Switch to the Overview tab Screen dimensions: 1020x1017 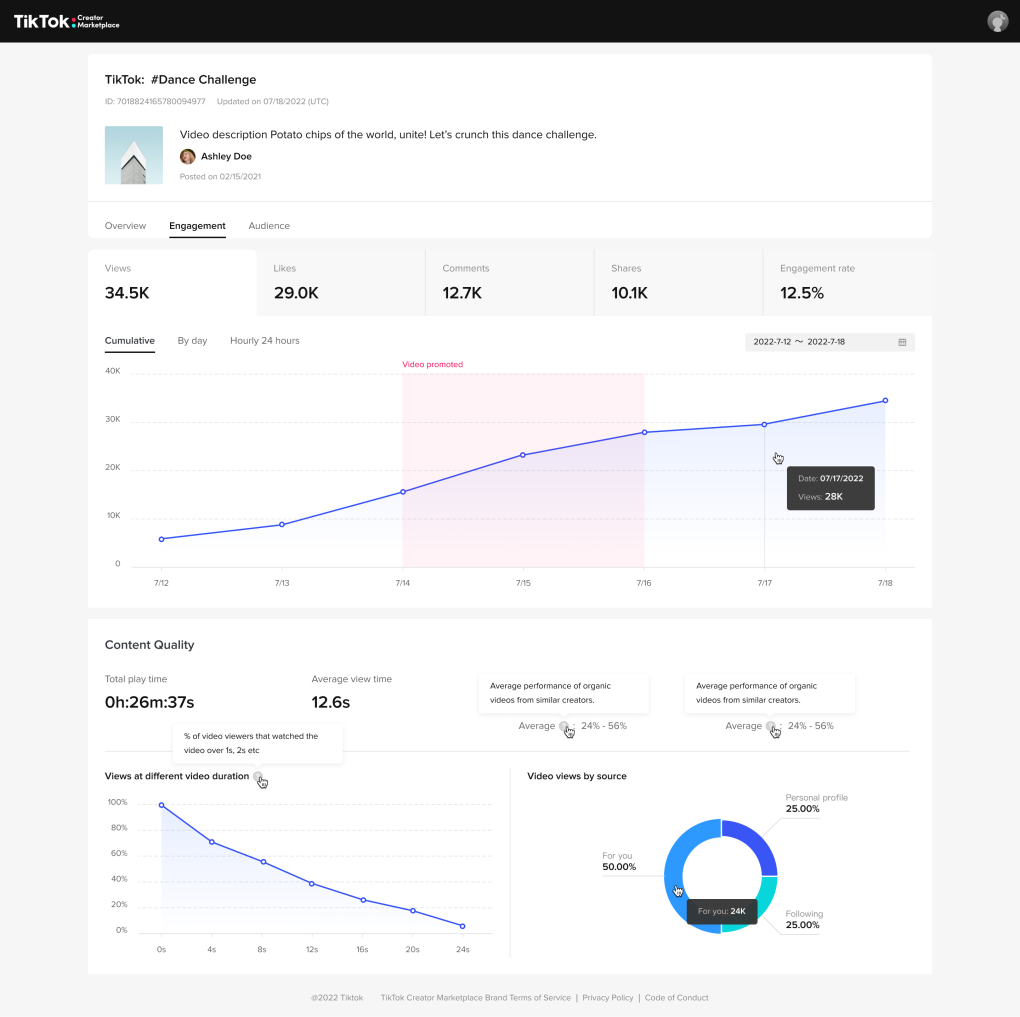click(125, 226)
